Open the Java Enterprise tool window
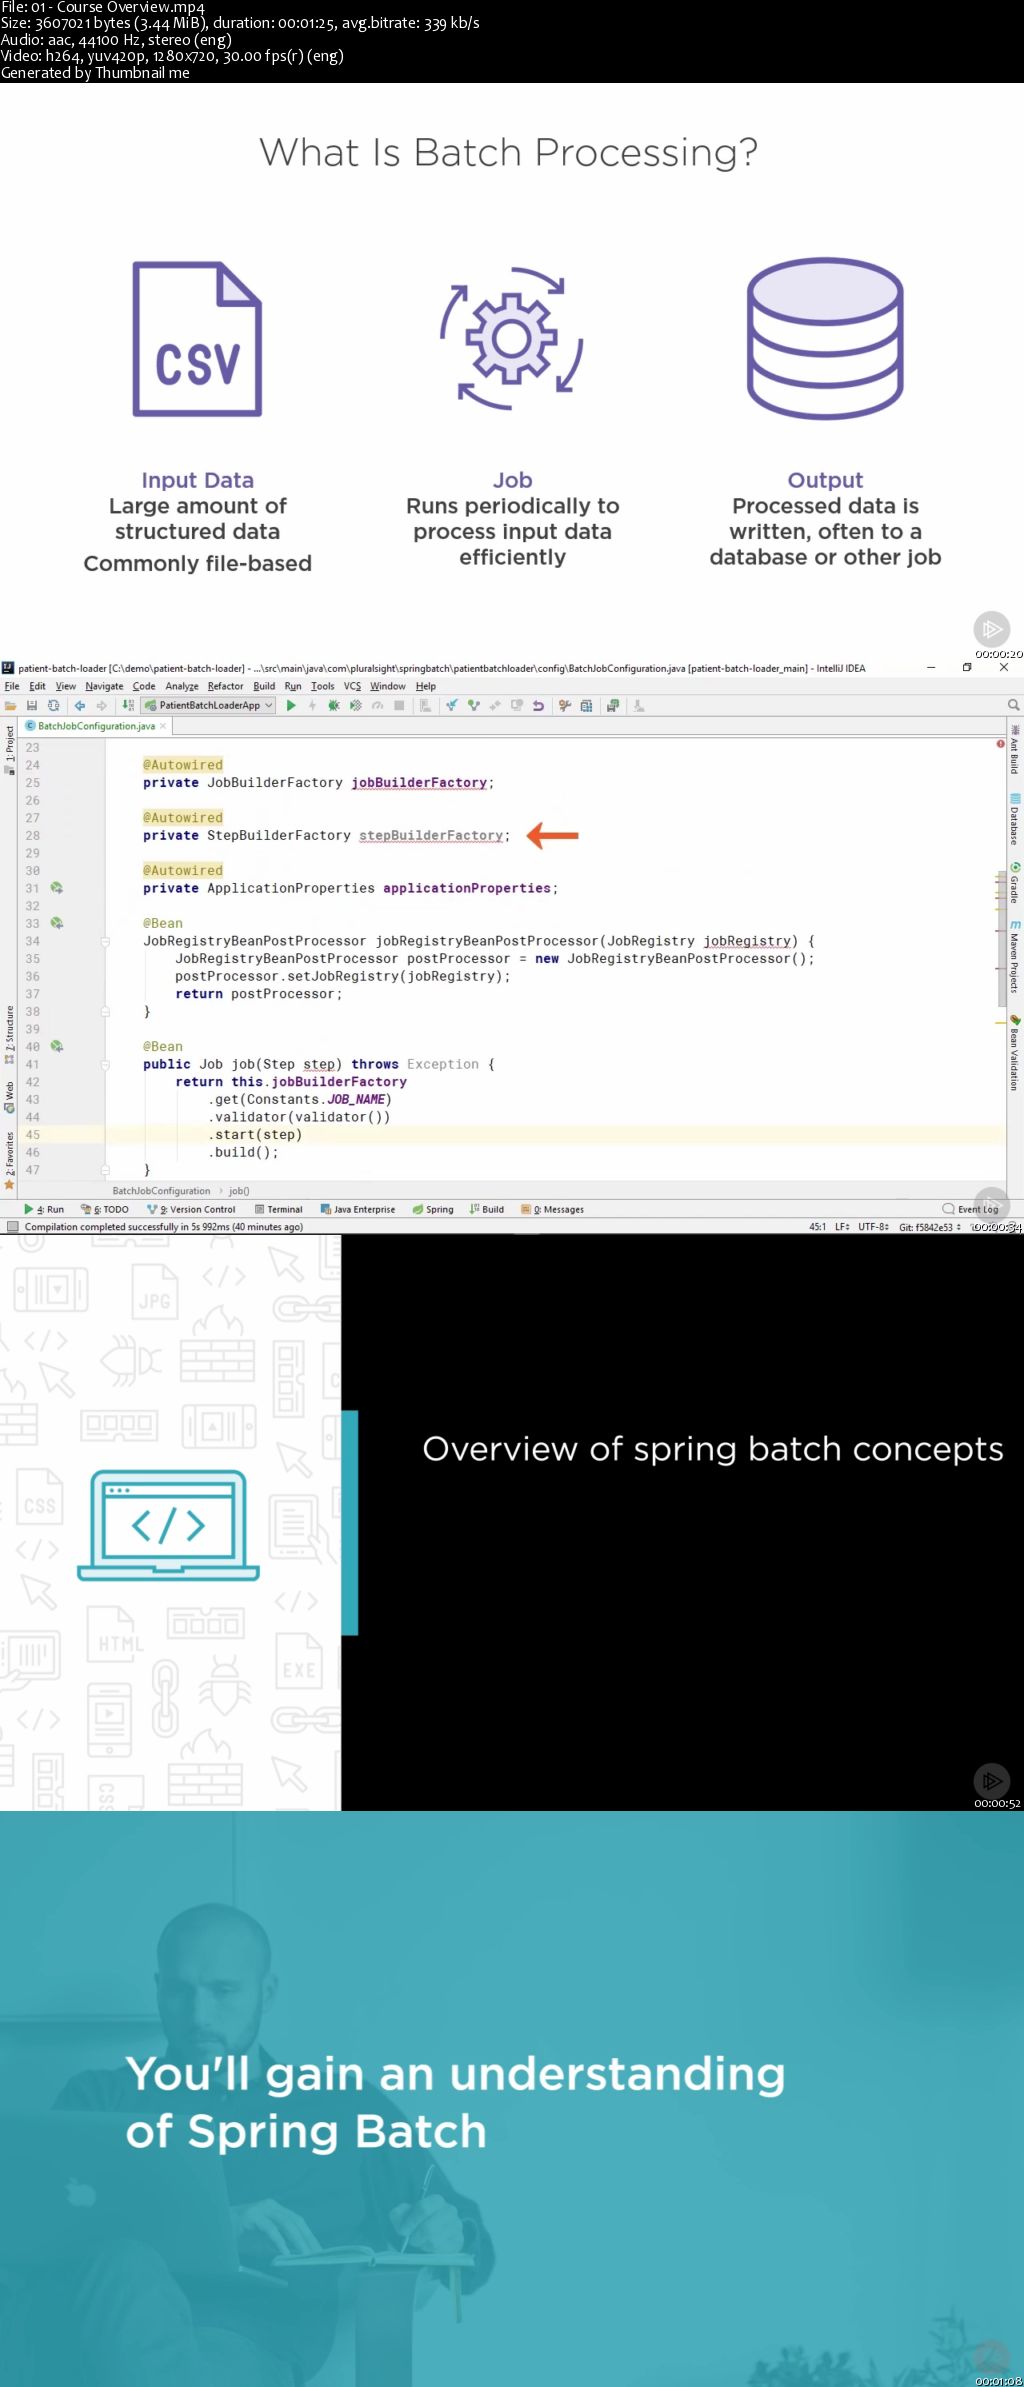Screen dimensions: 1024x2387 pos(358,1209)
